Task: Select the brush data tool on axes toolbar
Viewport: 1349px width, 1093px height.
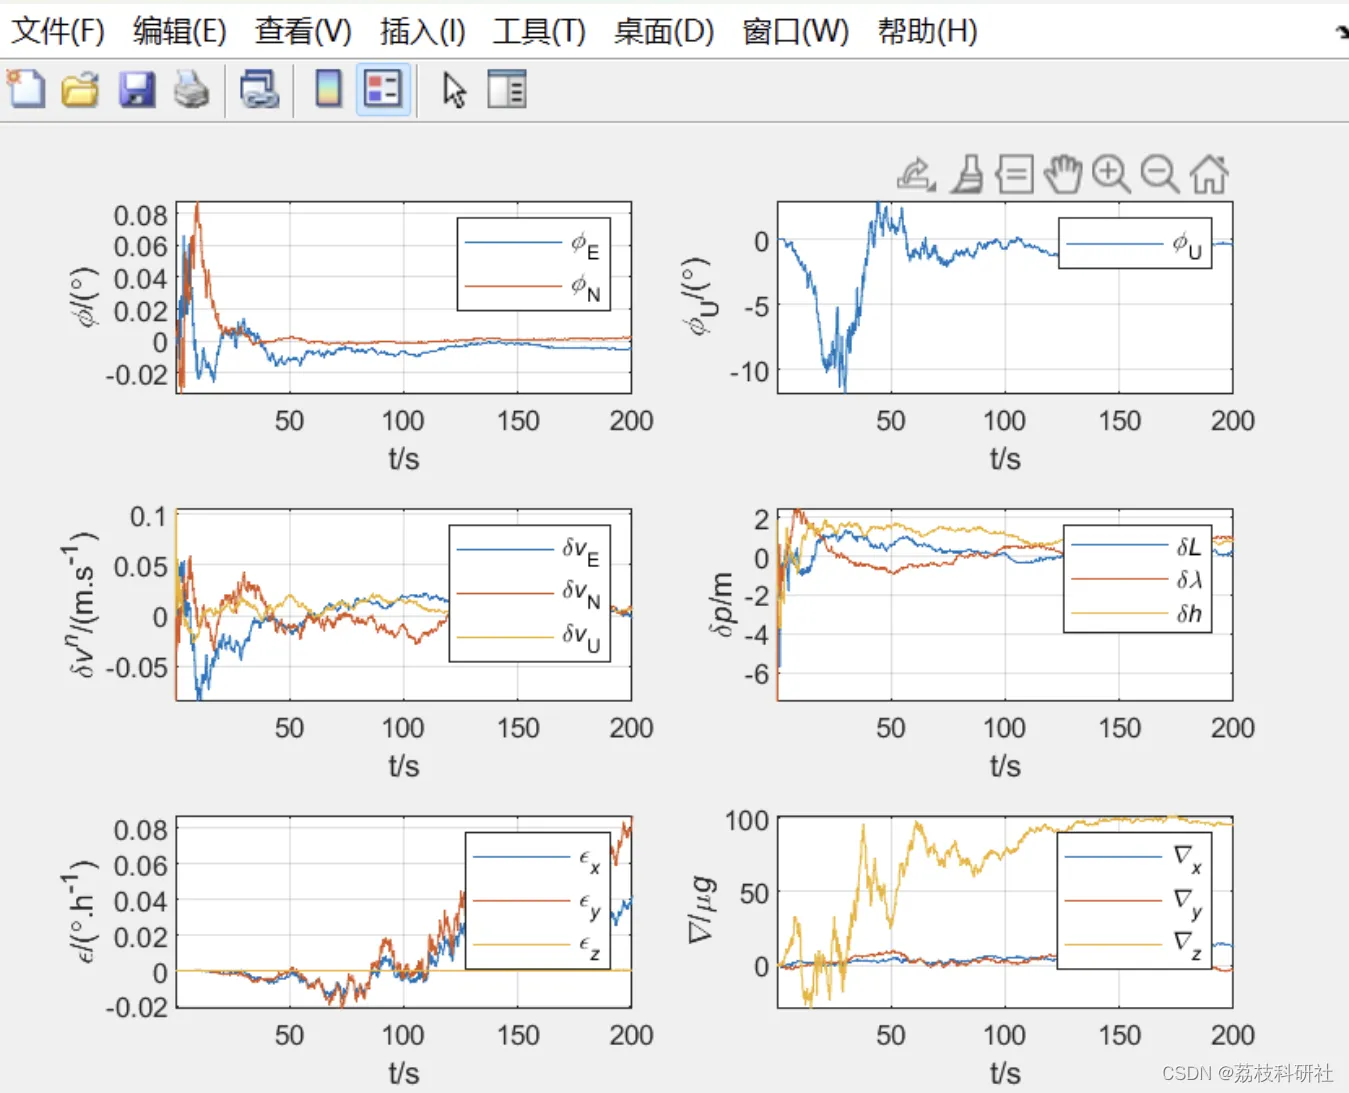Action: pyautogui.click(x=967, y=174)
